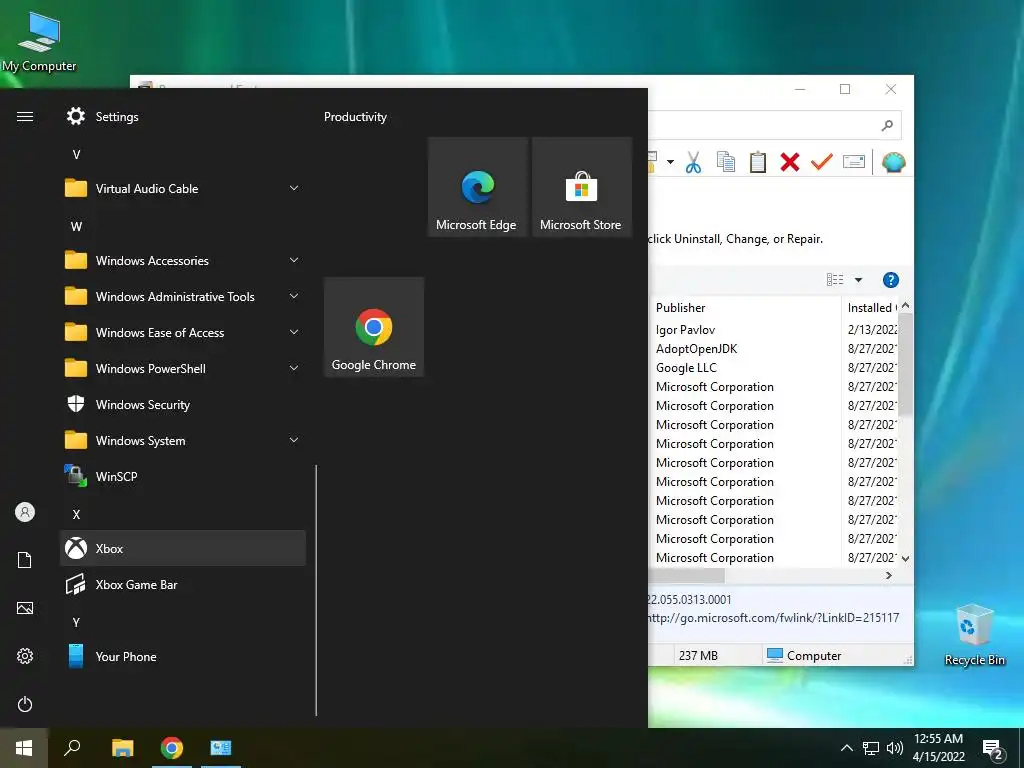Open Settings gear in the Start sidebar

[25, 656]
